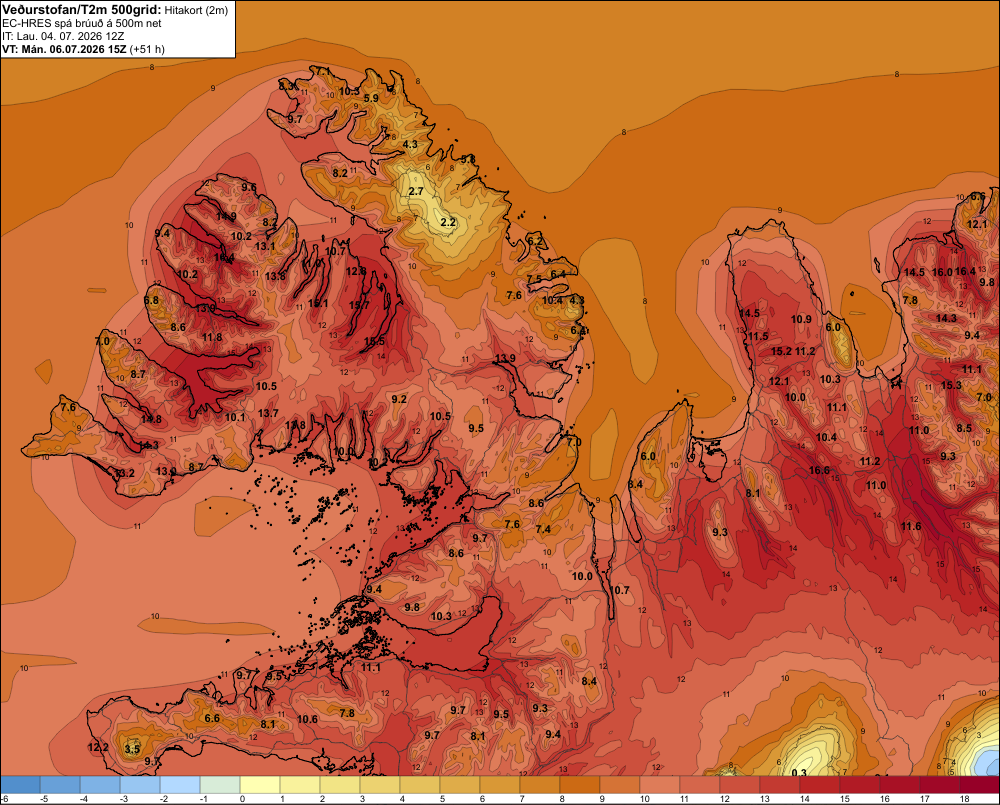Click the legend label -3
This screenshot has width=1000, height=805.
(x=124, y=799)
